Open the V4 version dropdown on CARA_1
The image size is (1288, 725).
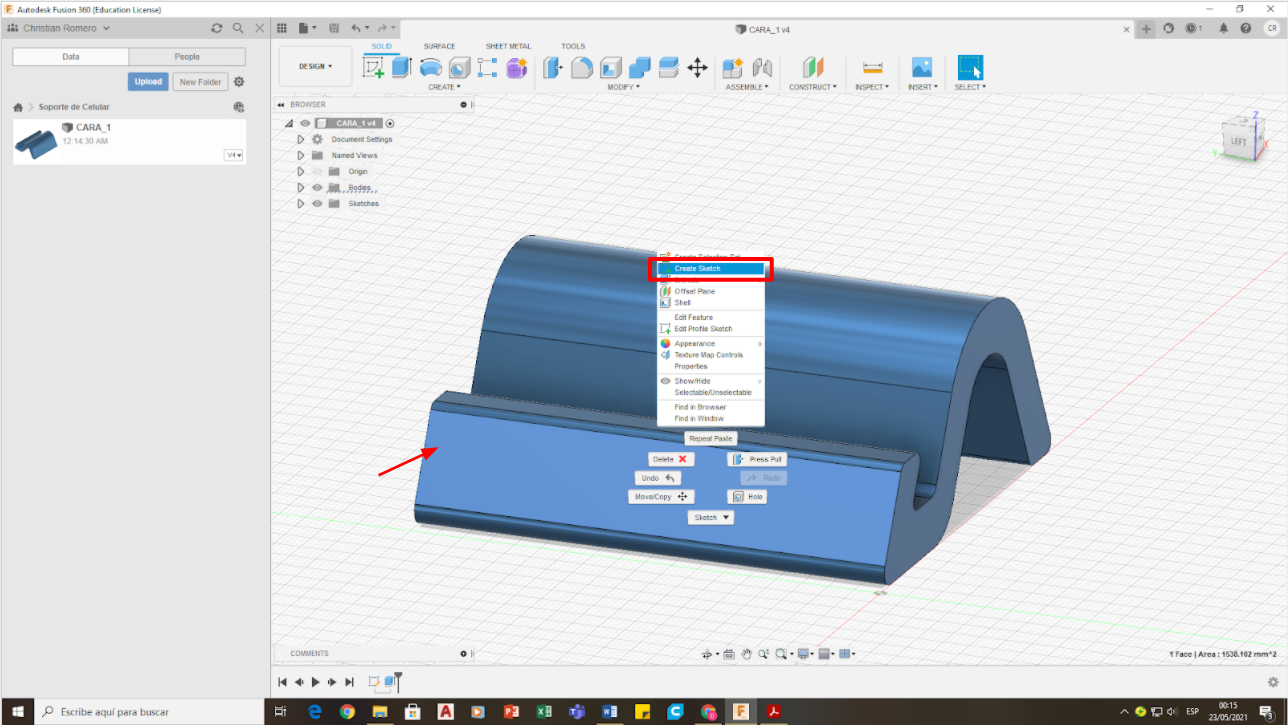(234, 155)
